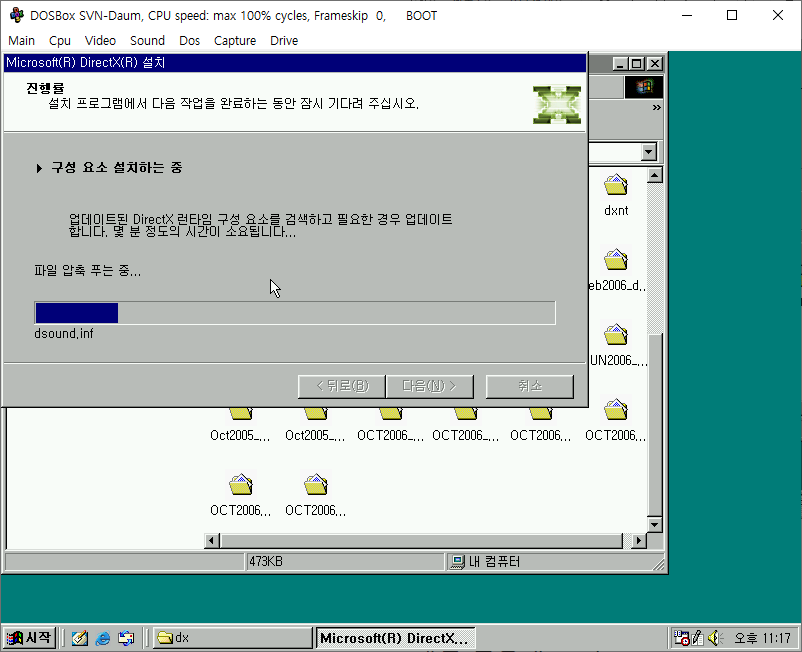Click the IME pen tray icon

tap(697, 638)
